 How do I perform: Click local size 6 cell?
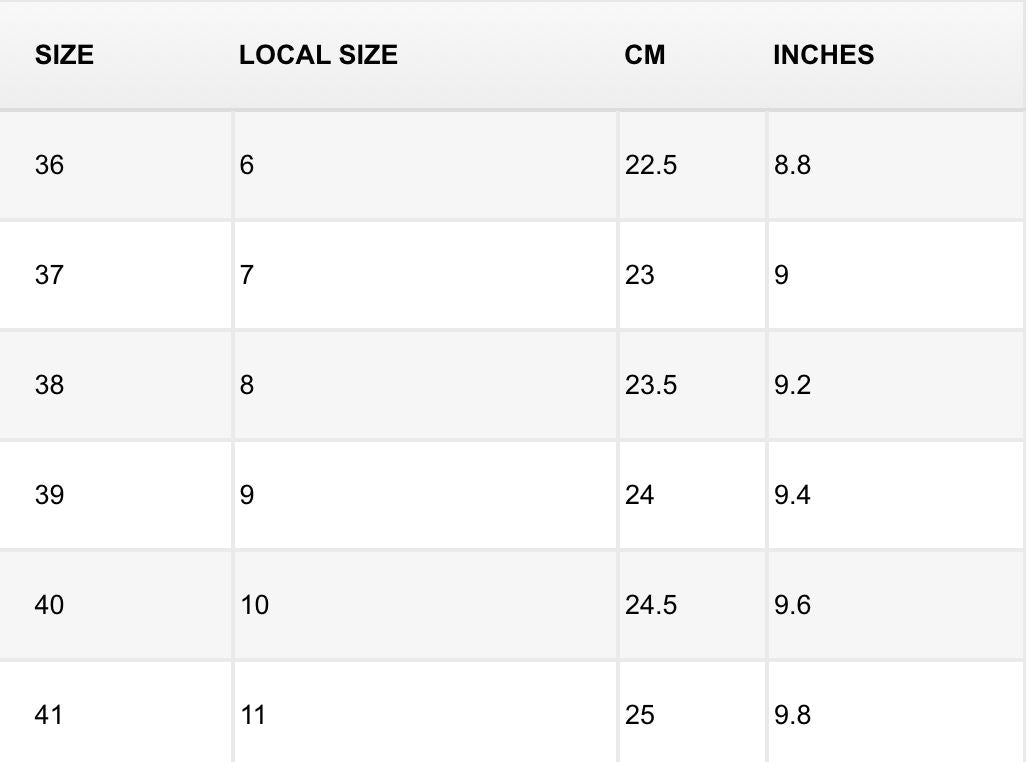coord(247,165)
